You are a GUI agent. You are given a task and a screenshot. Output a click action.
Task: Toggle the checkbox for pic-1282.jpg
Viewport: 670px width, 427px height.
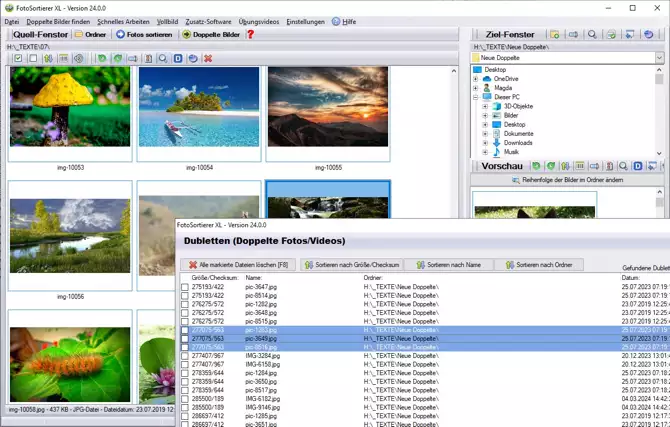(x=184, y=304)
